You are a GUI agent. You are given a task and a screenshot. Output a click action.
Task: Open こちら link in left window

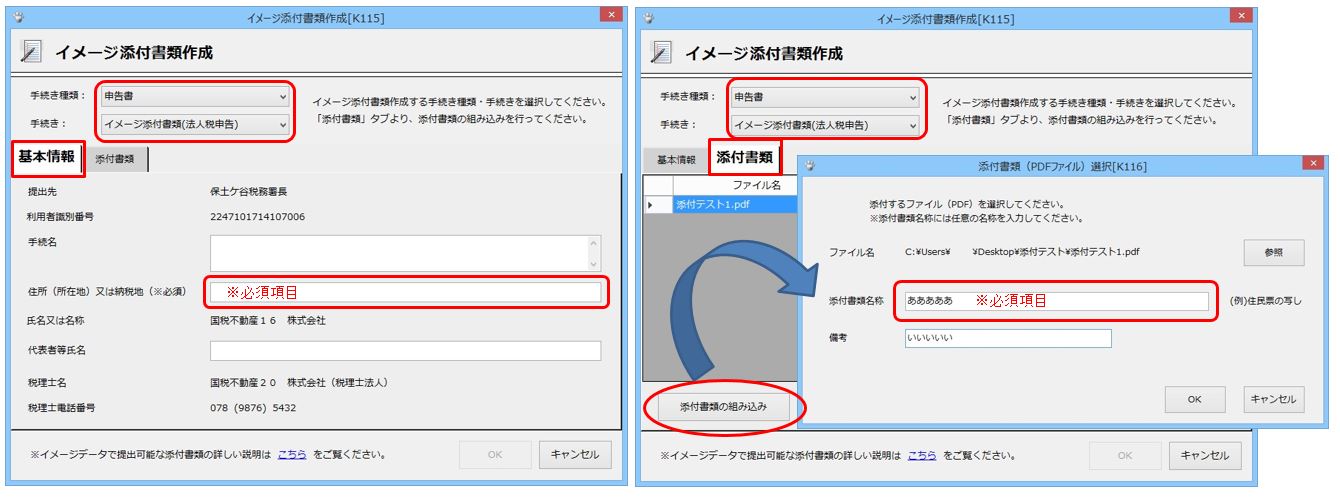coord(291,454)
